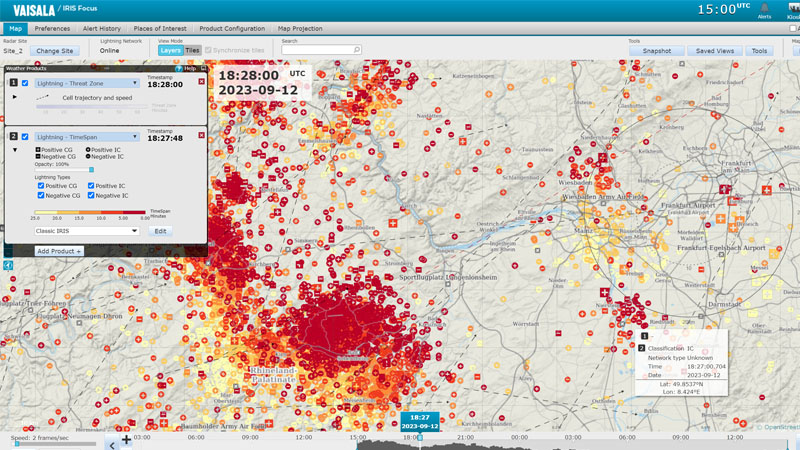
Task: Adjust the TimeSpan opacity slider handle
Action: tap(91, 170)
